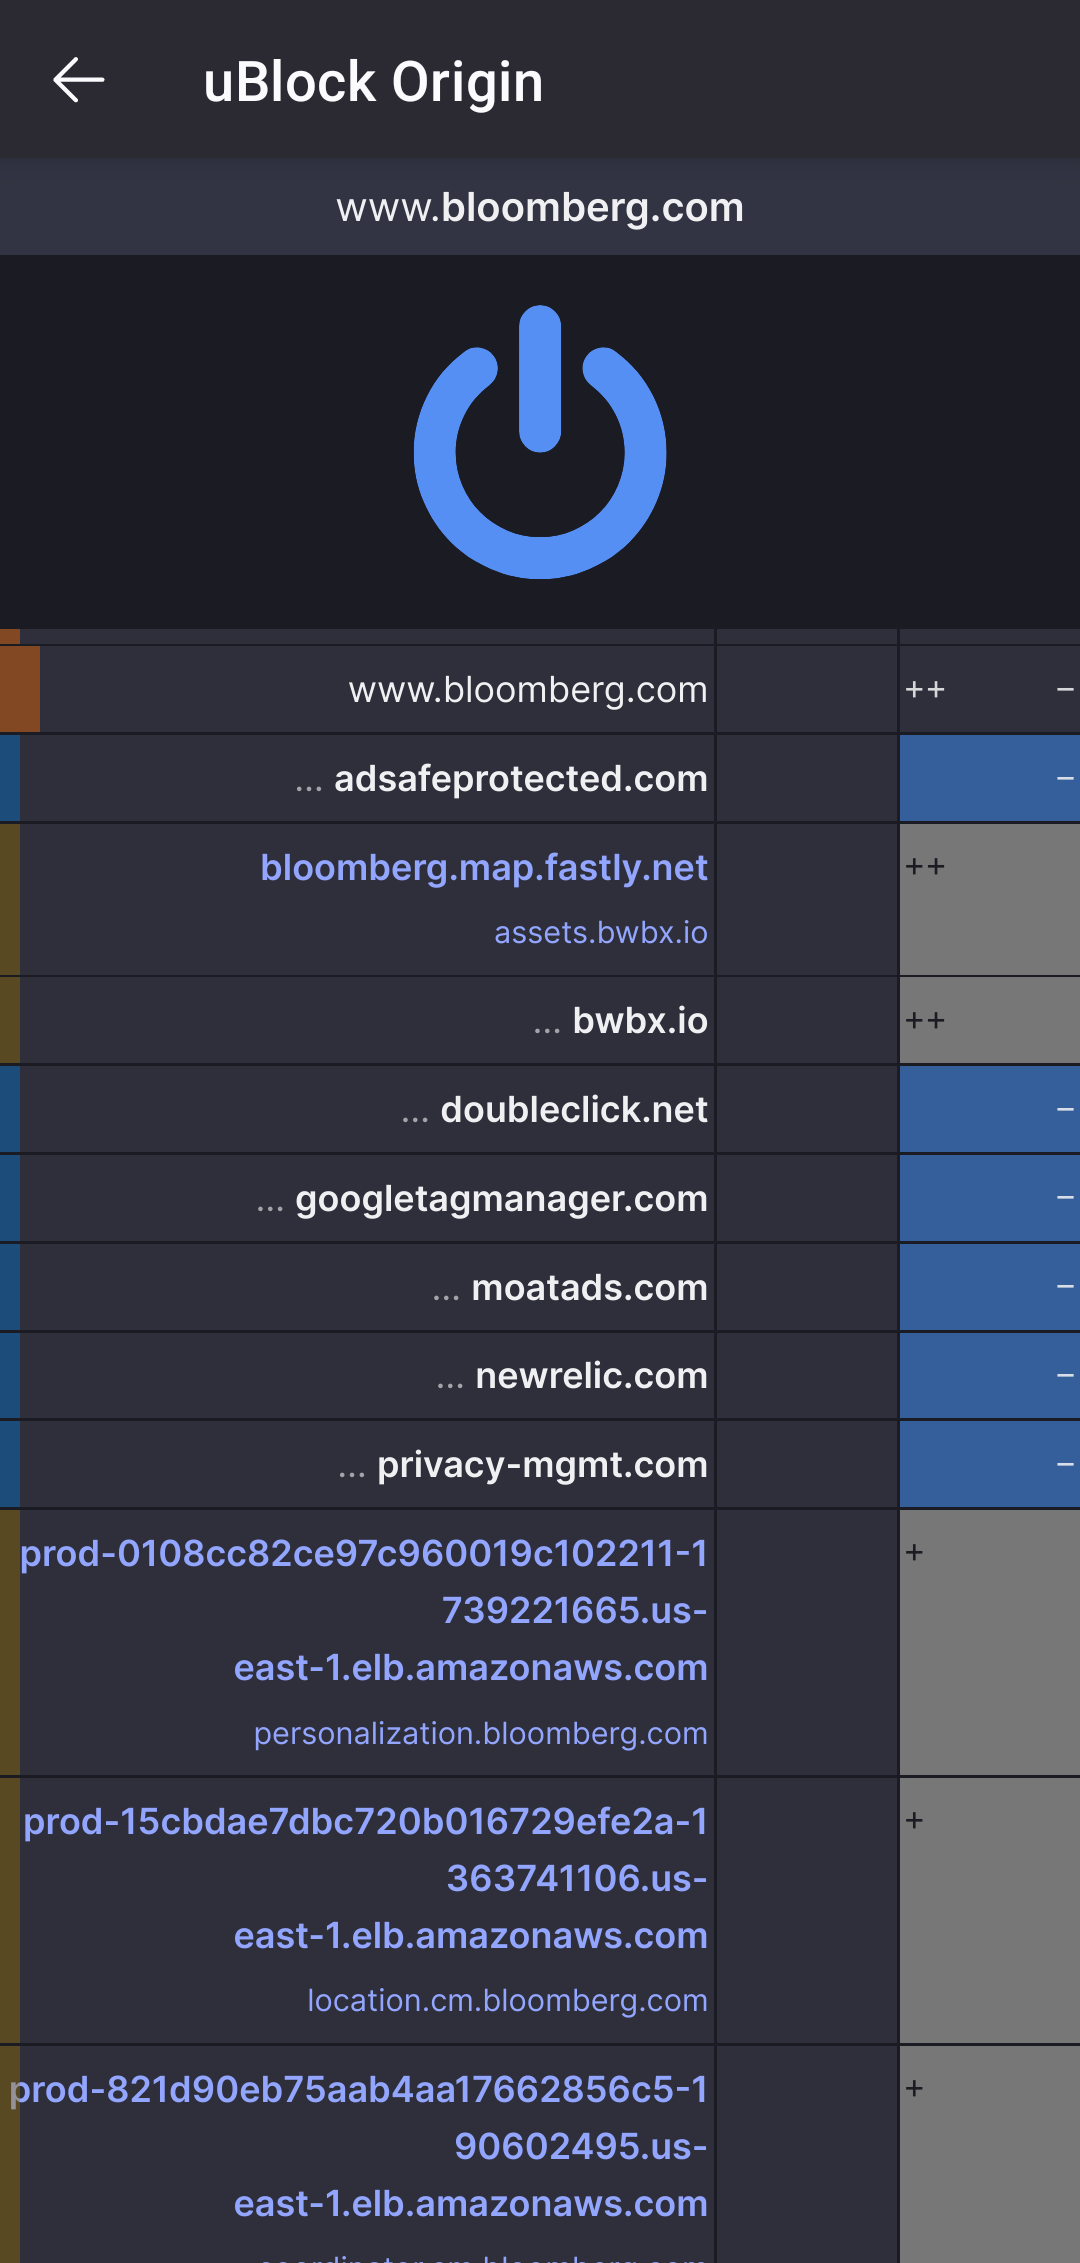Open the bloomberg.map.fastly.net entry
Viewport: 1080px width, 2263px height.
click(x=484, y=868)
